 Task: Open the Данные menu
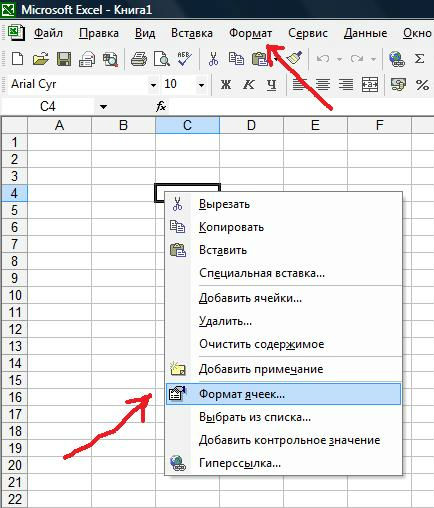coord(365,33)
